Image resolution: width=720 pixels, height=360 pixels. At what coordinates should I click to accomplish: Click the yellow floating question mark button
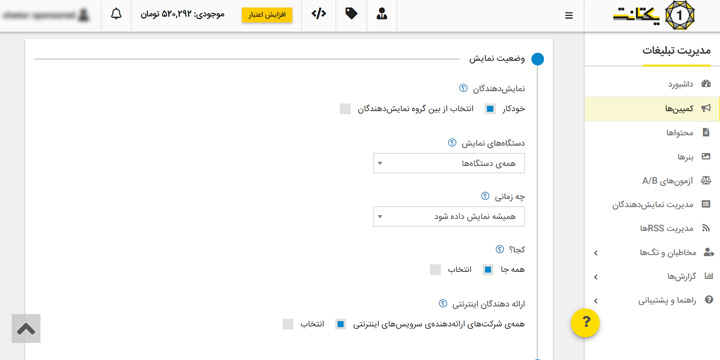click(585, 323)
